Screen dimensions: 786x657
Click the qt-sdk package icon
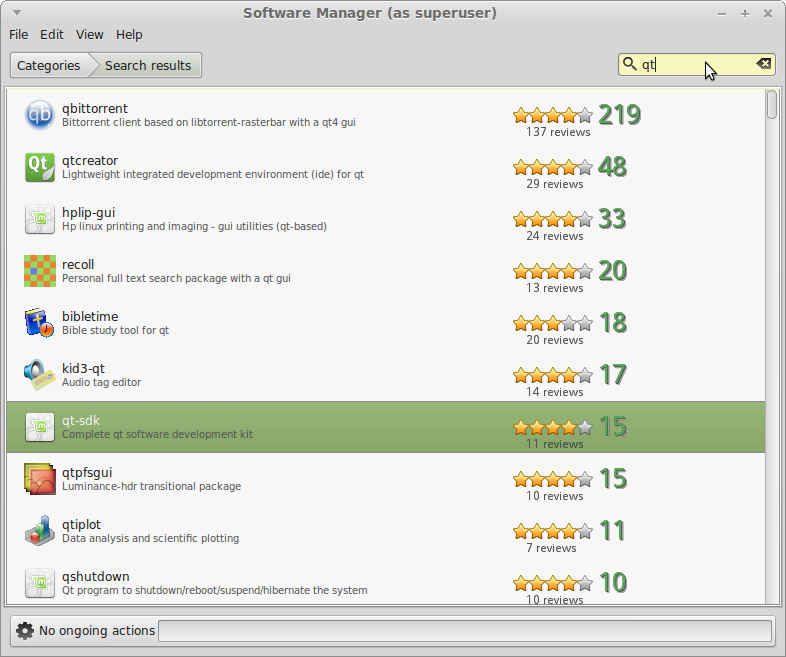[x=40, y=427]
